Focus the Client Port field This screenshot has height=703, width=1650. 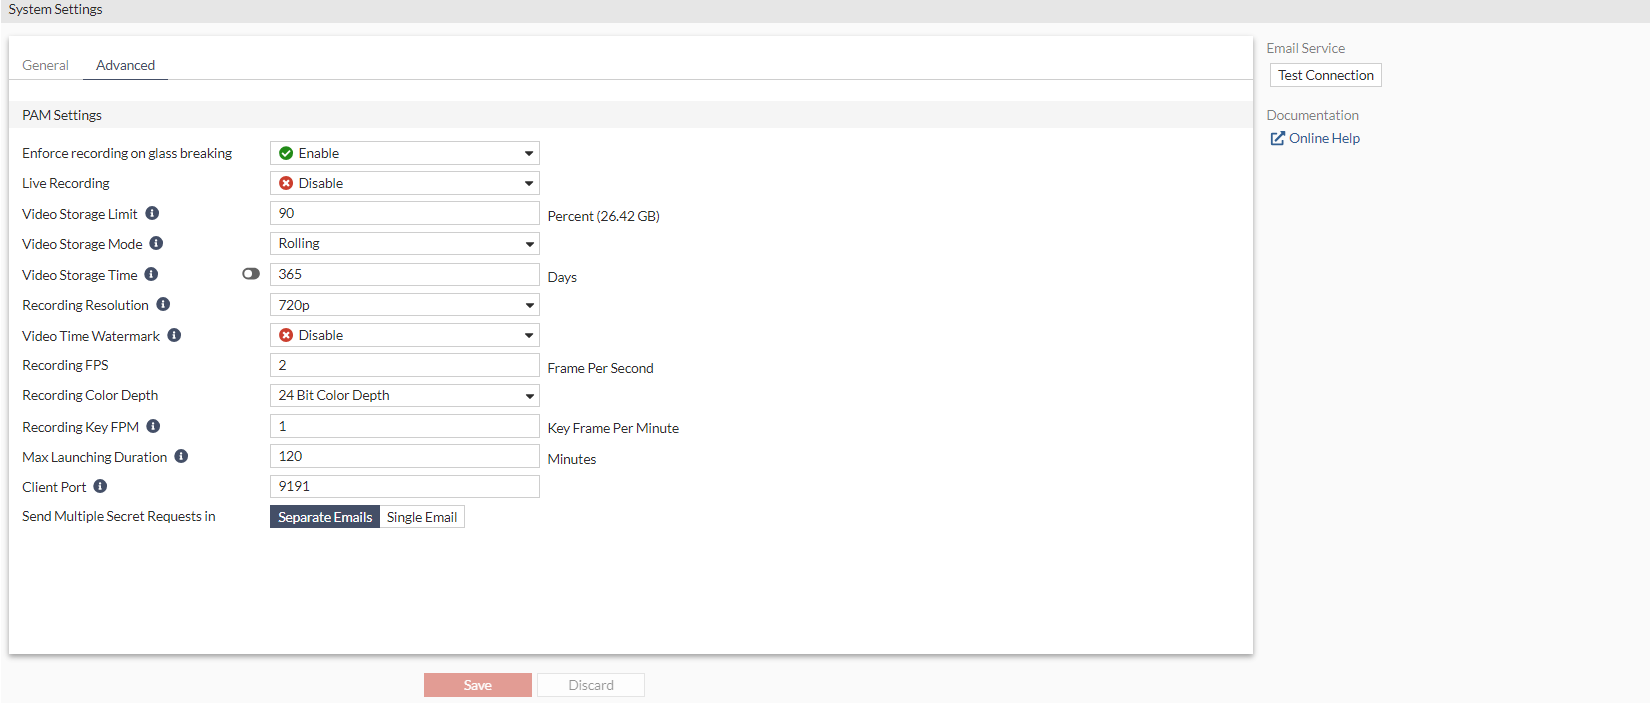(405, 486)
